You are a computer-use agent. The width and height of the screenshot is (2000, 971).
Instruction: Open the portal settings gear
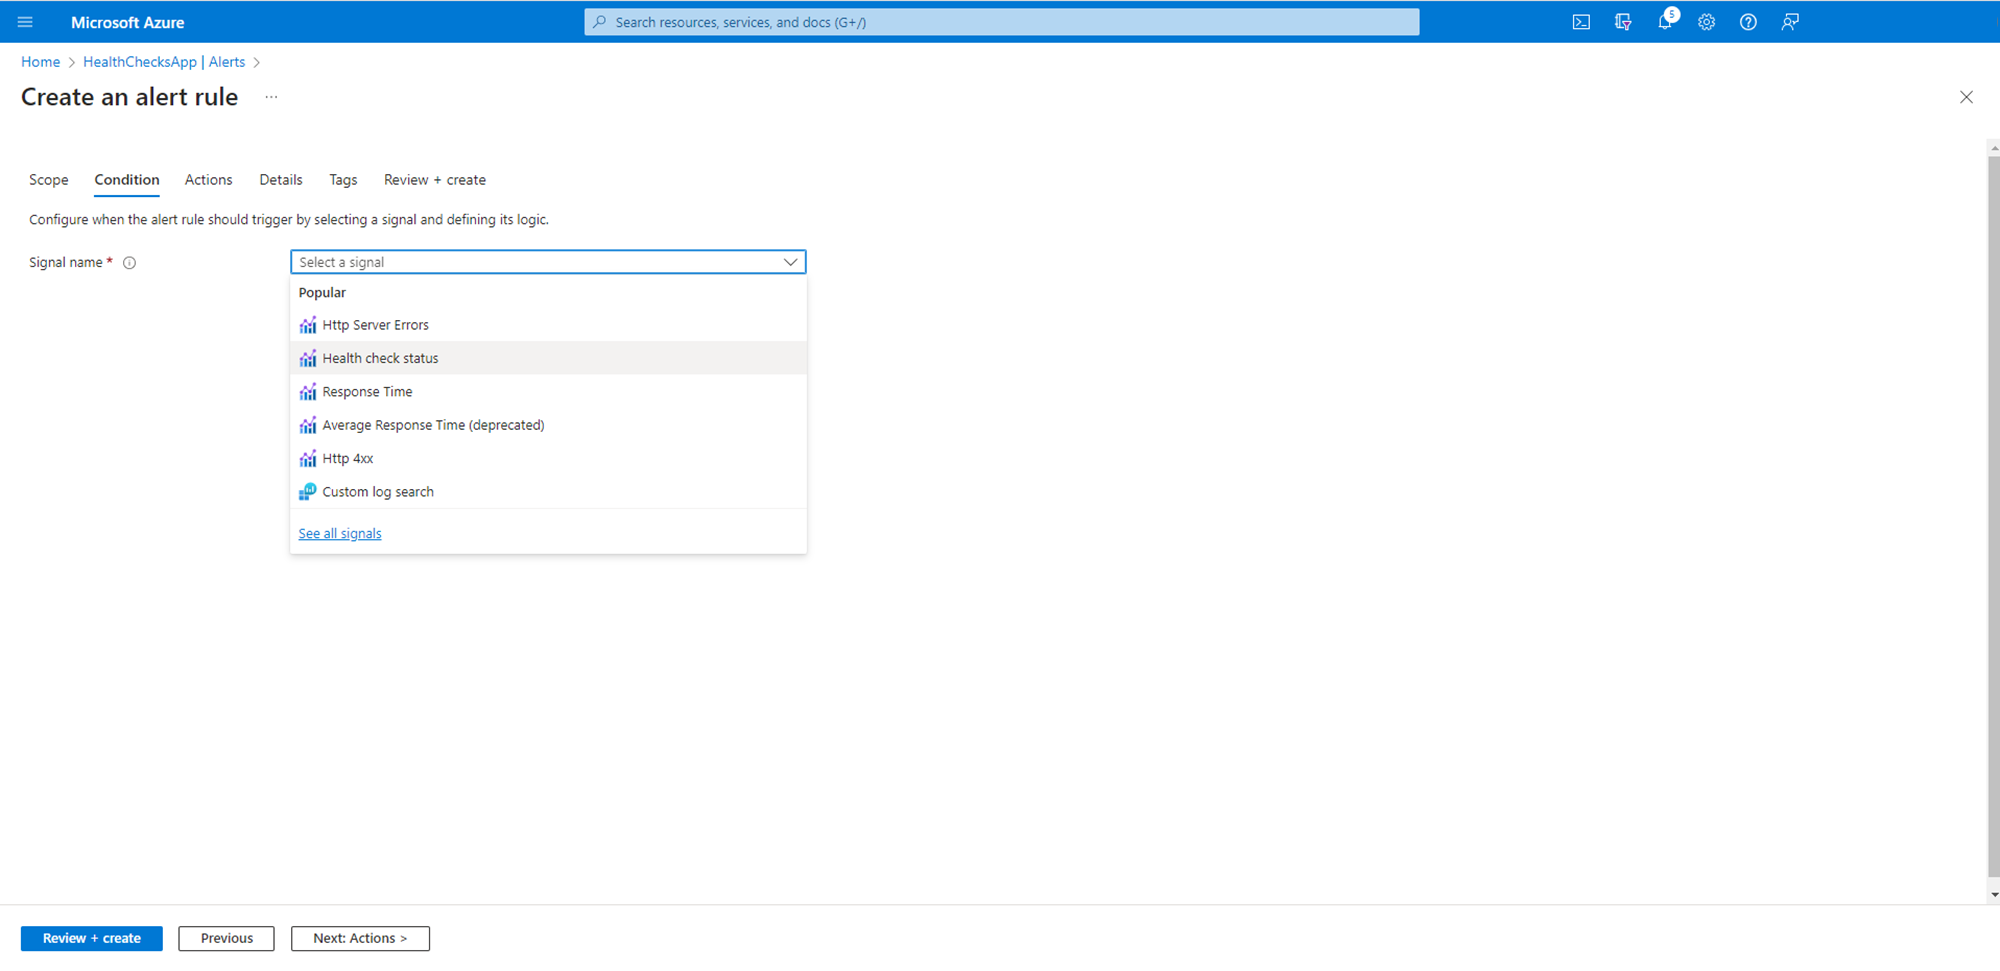point(1707,22)
